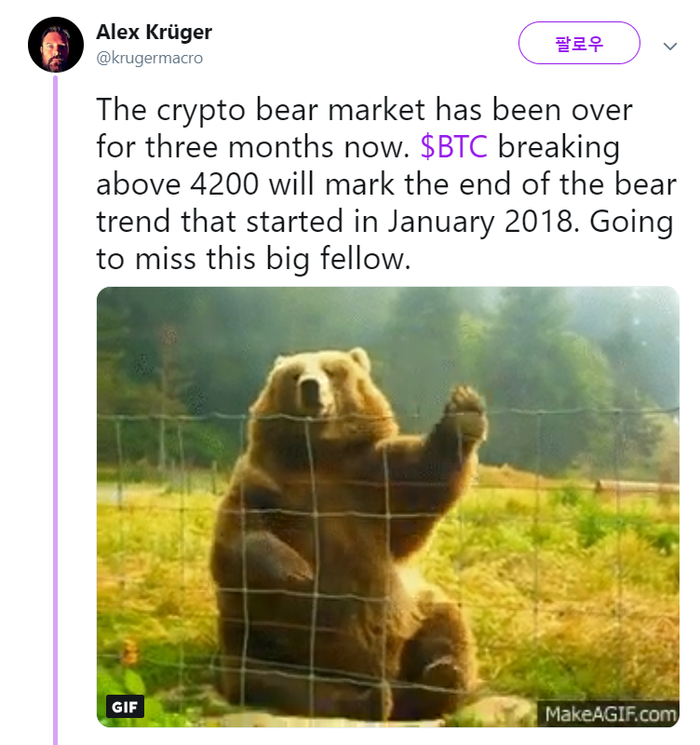Open the $BTC cashtag link
Viewport: 700px width, 745px height.
pyautogui.click(x=454, y=146)
